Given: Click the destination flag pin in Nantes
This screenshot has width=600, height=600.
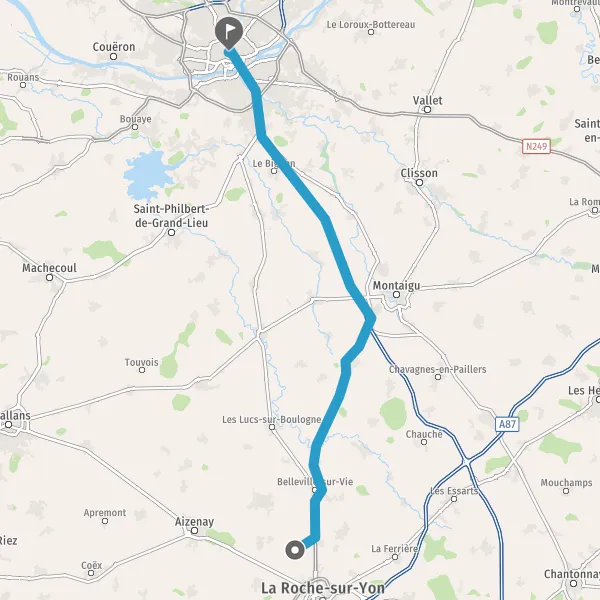Looking at the screenshot, I should [x=229, y=33].
